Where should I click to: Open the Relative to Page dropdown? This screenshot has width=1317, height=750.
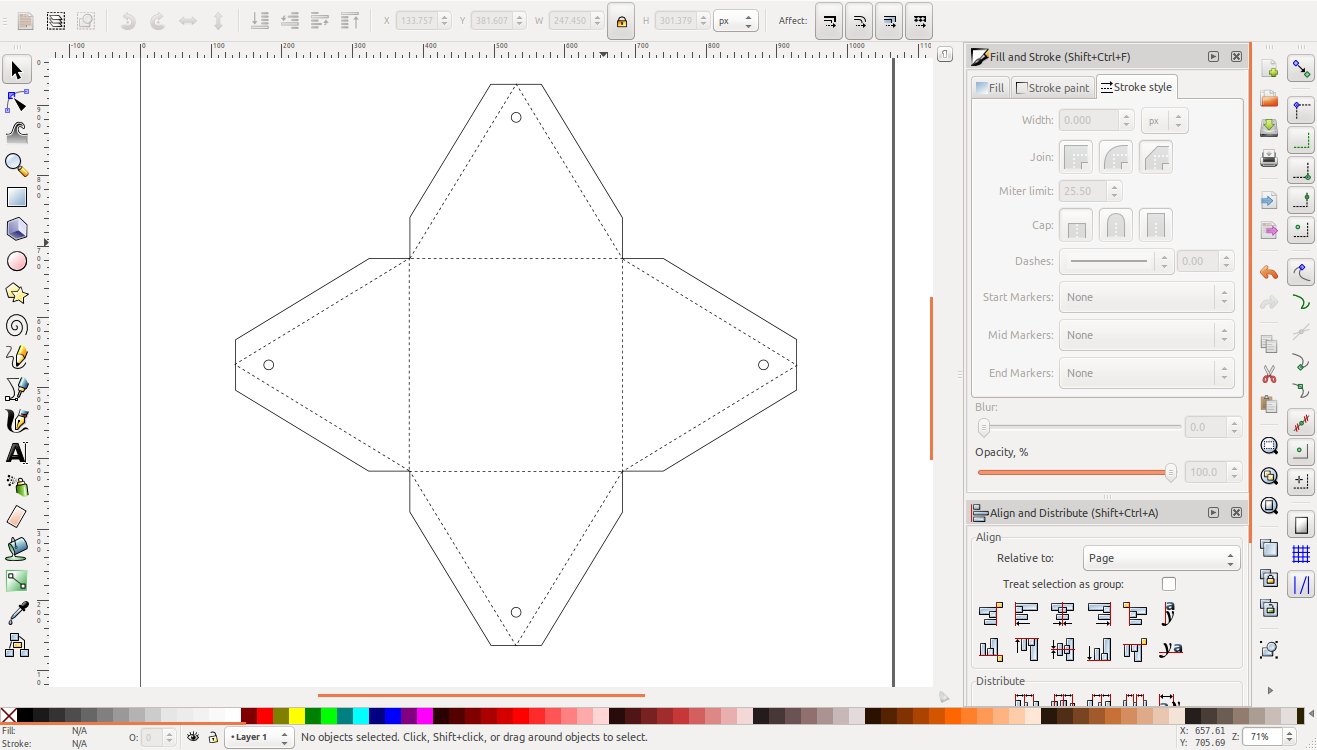tap(1162, 558)
